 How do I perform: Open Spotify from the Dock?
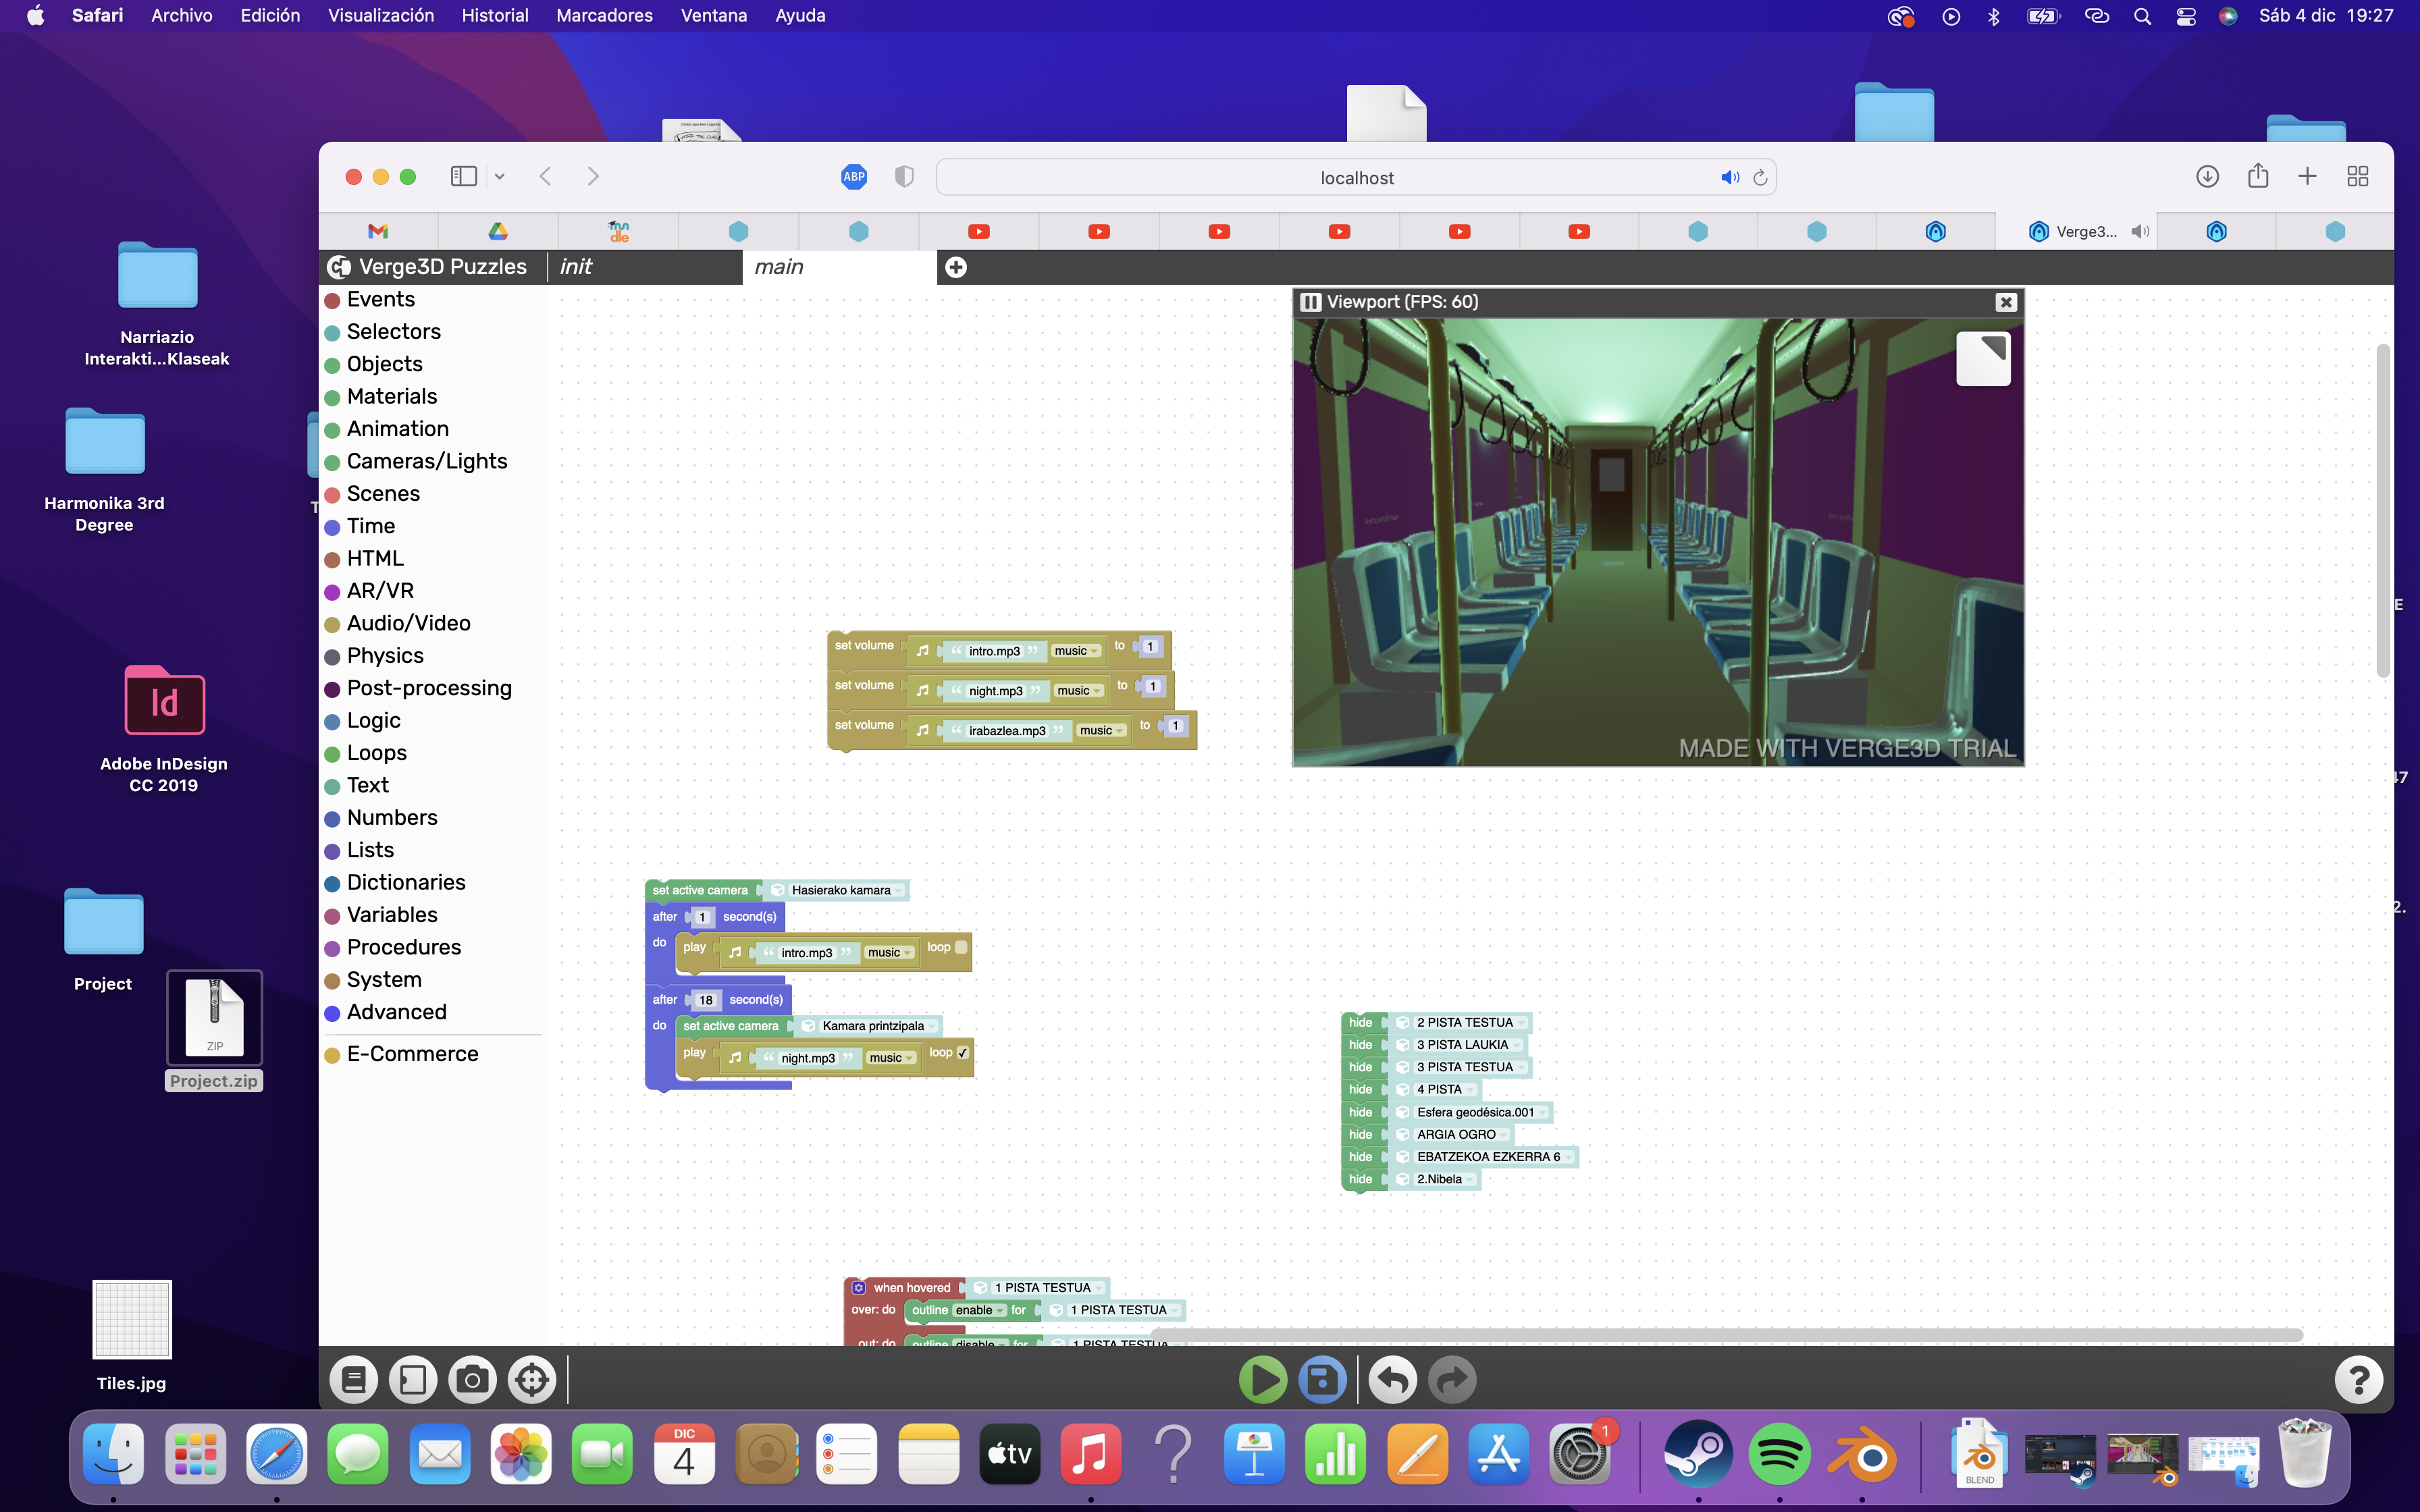tap(1779, 1454)
